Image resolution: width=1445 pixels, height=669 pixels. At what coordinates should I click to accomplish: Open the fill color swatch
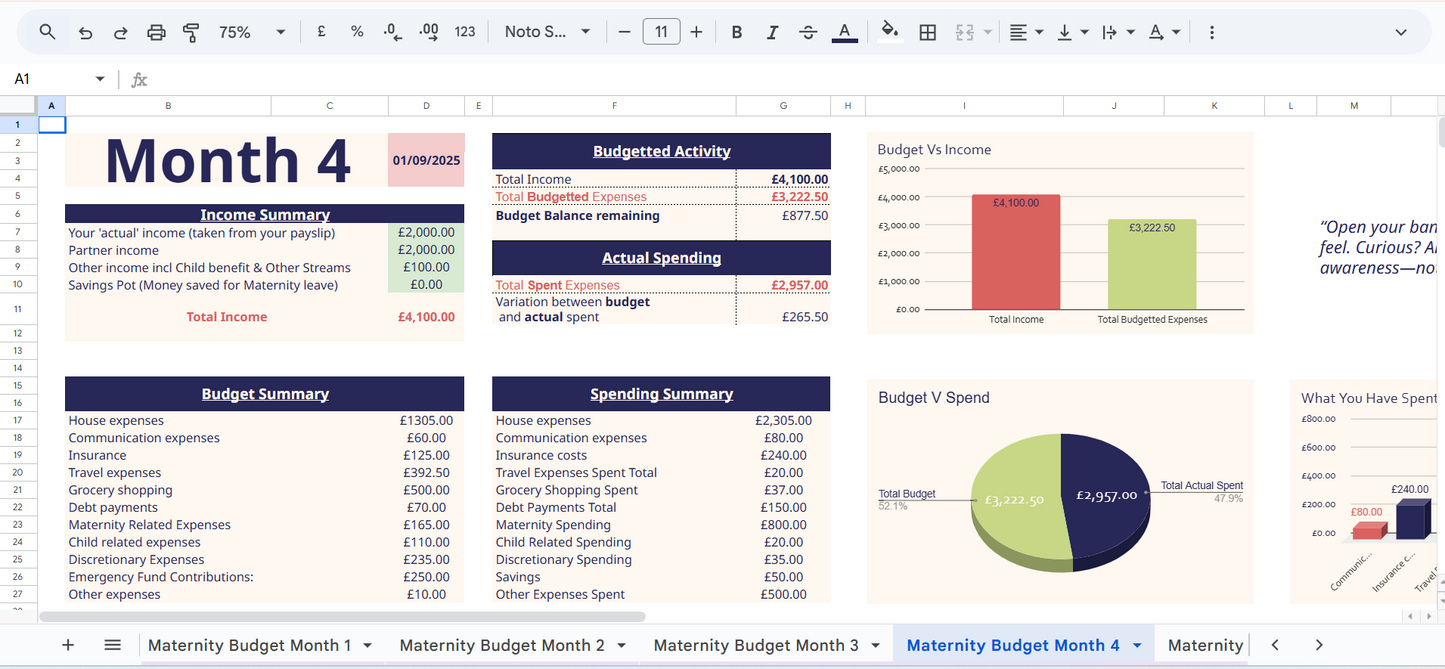pos(889,31)
